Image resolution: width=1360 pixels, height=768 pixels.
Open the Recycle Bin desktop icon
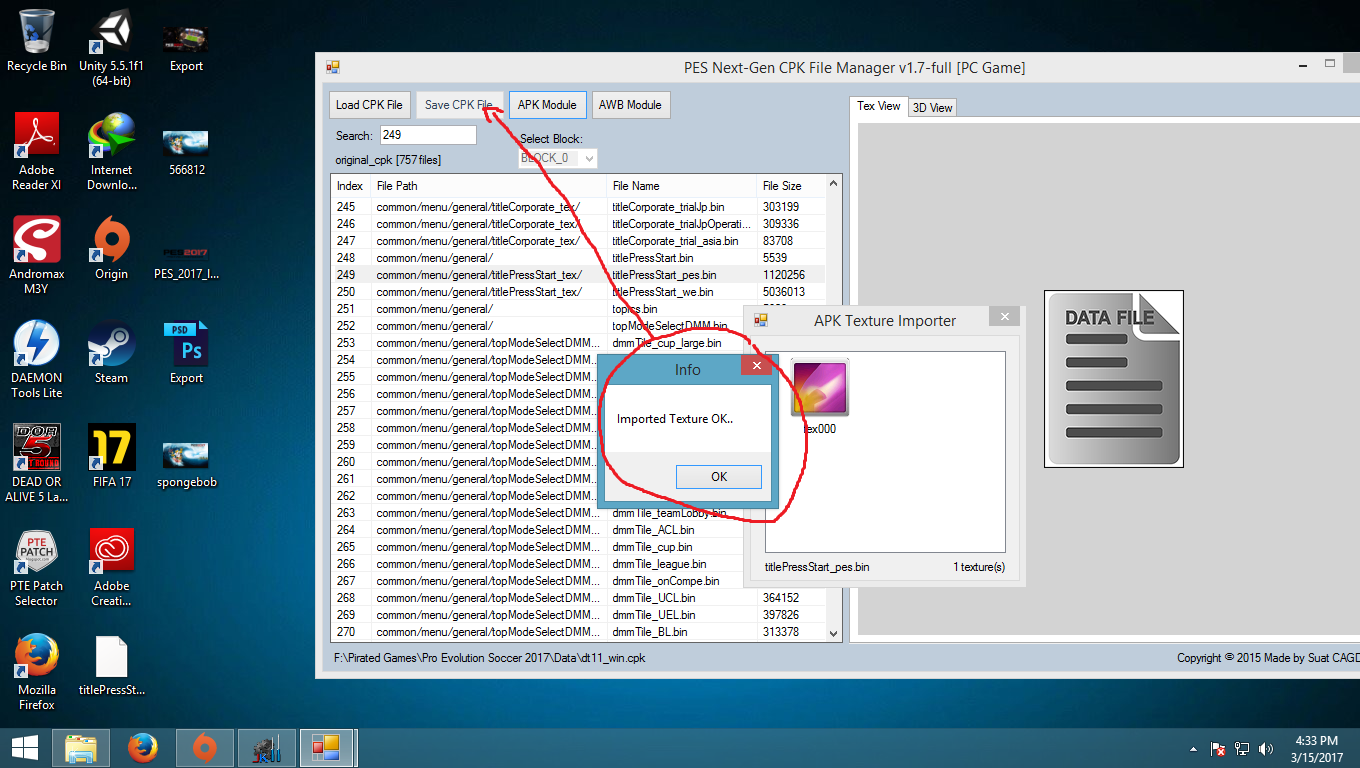coord(36,40)
